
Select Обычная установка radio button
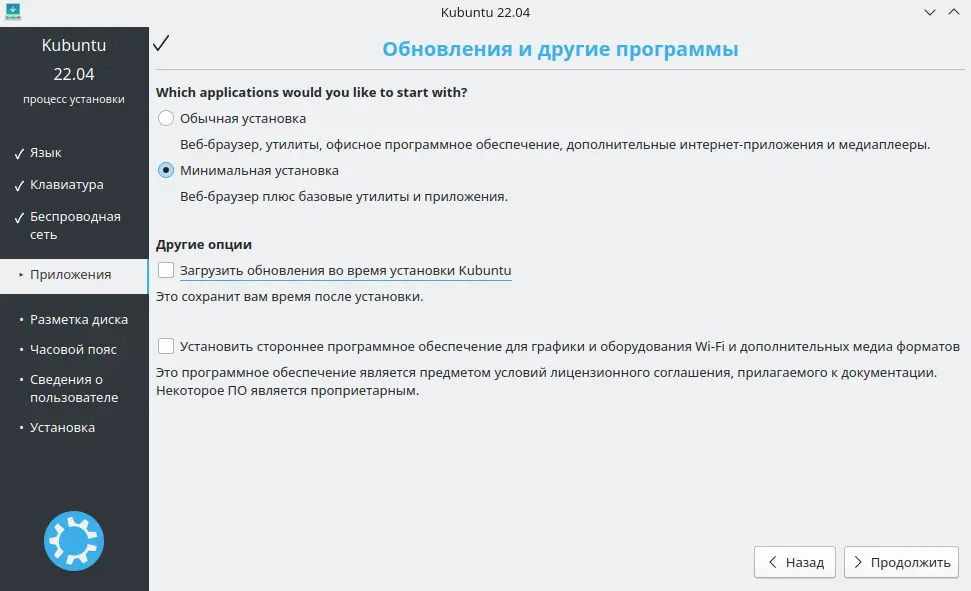pos(166,118)
